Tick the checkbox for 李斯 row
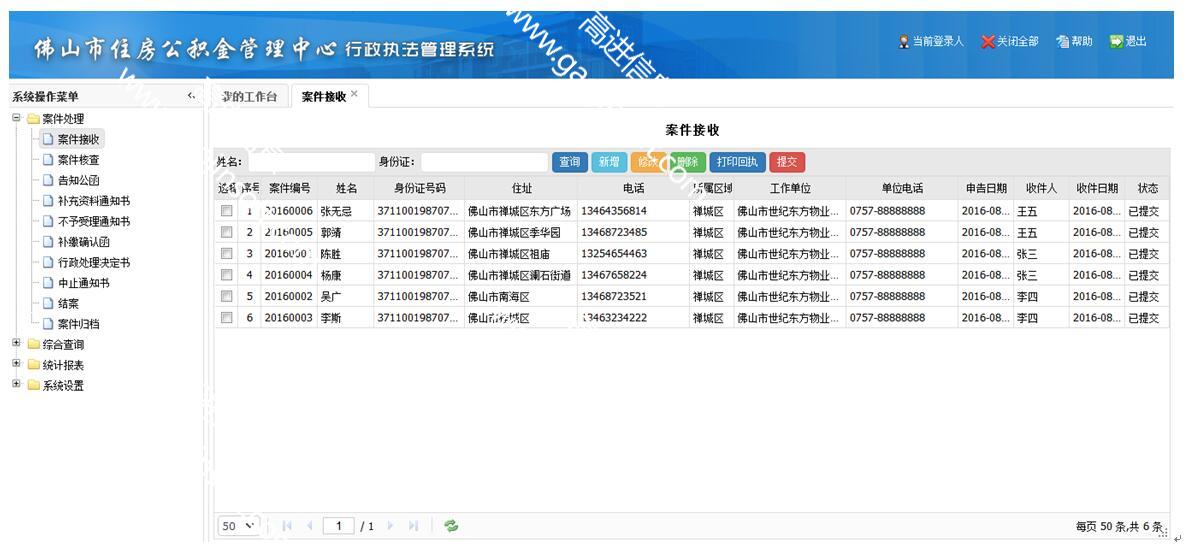The height and width of the screenshot is (555, 1195). [227, 318]
